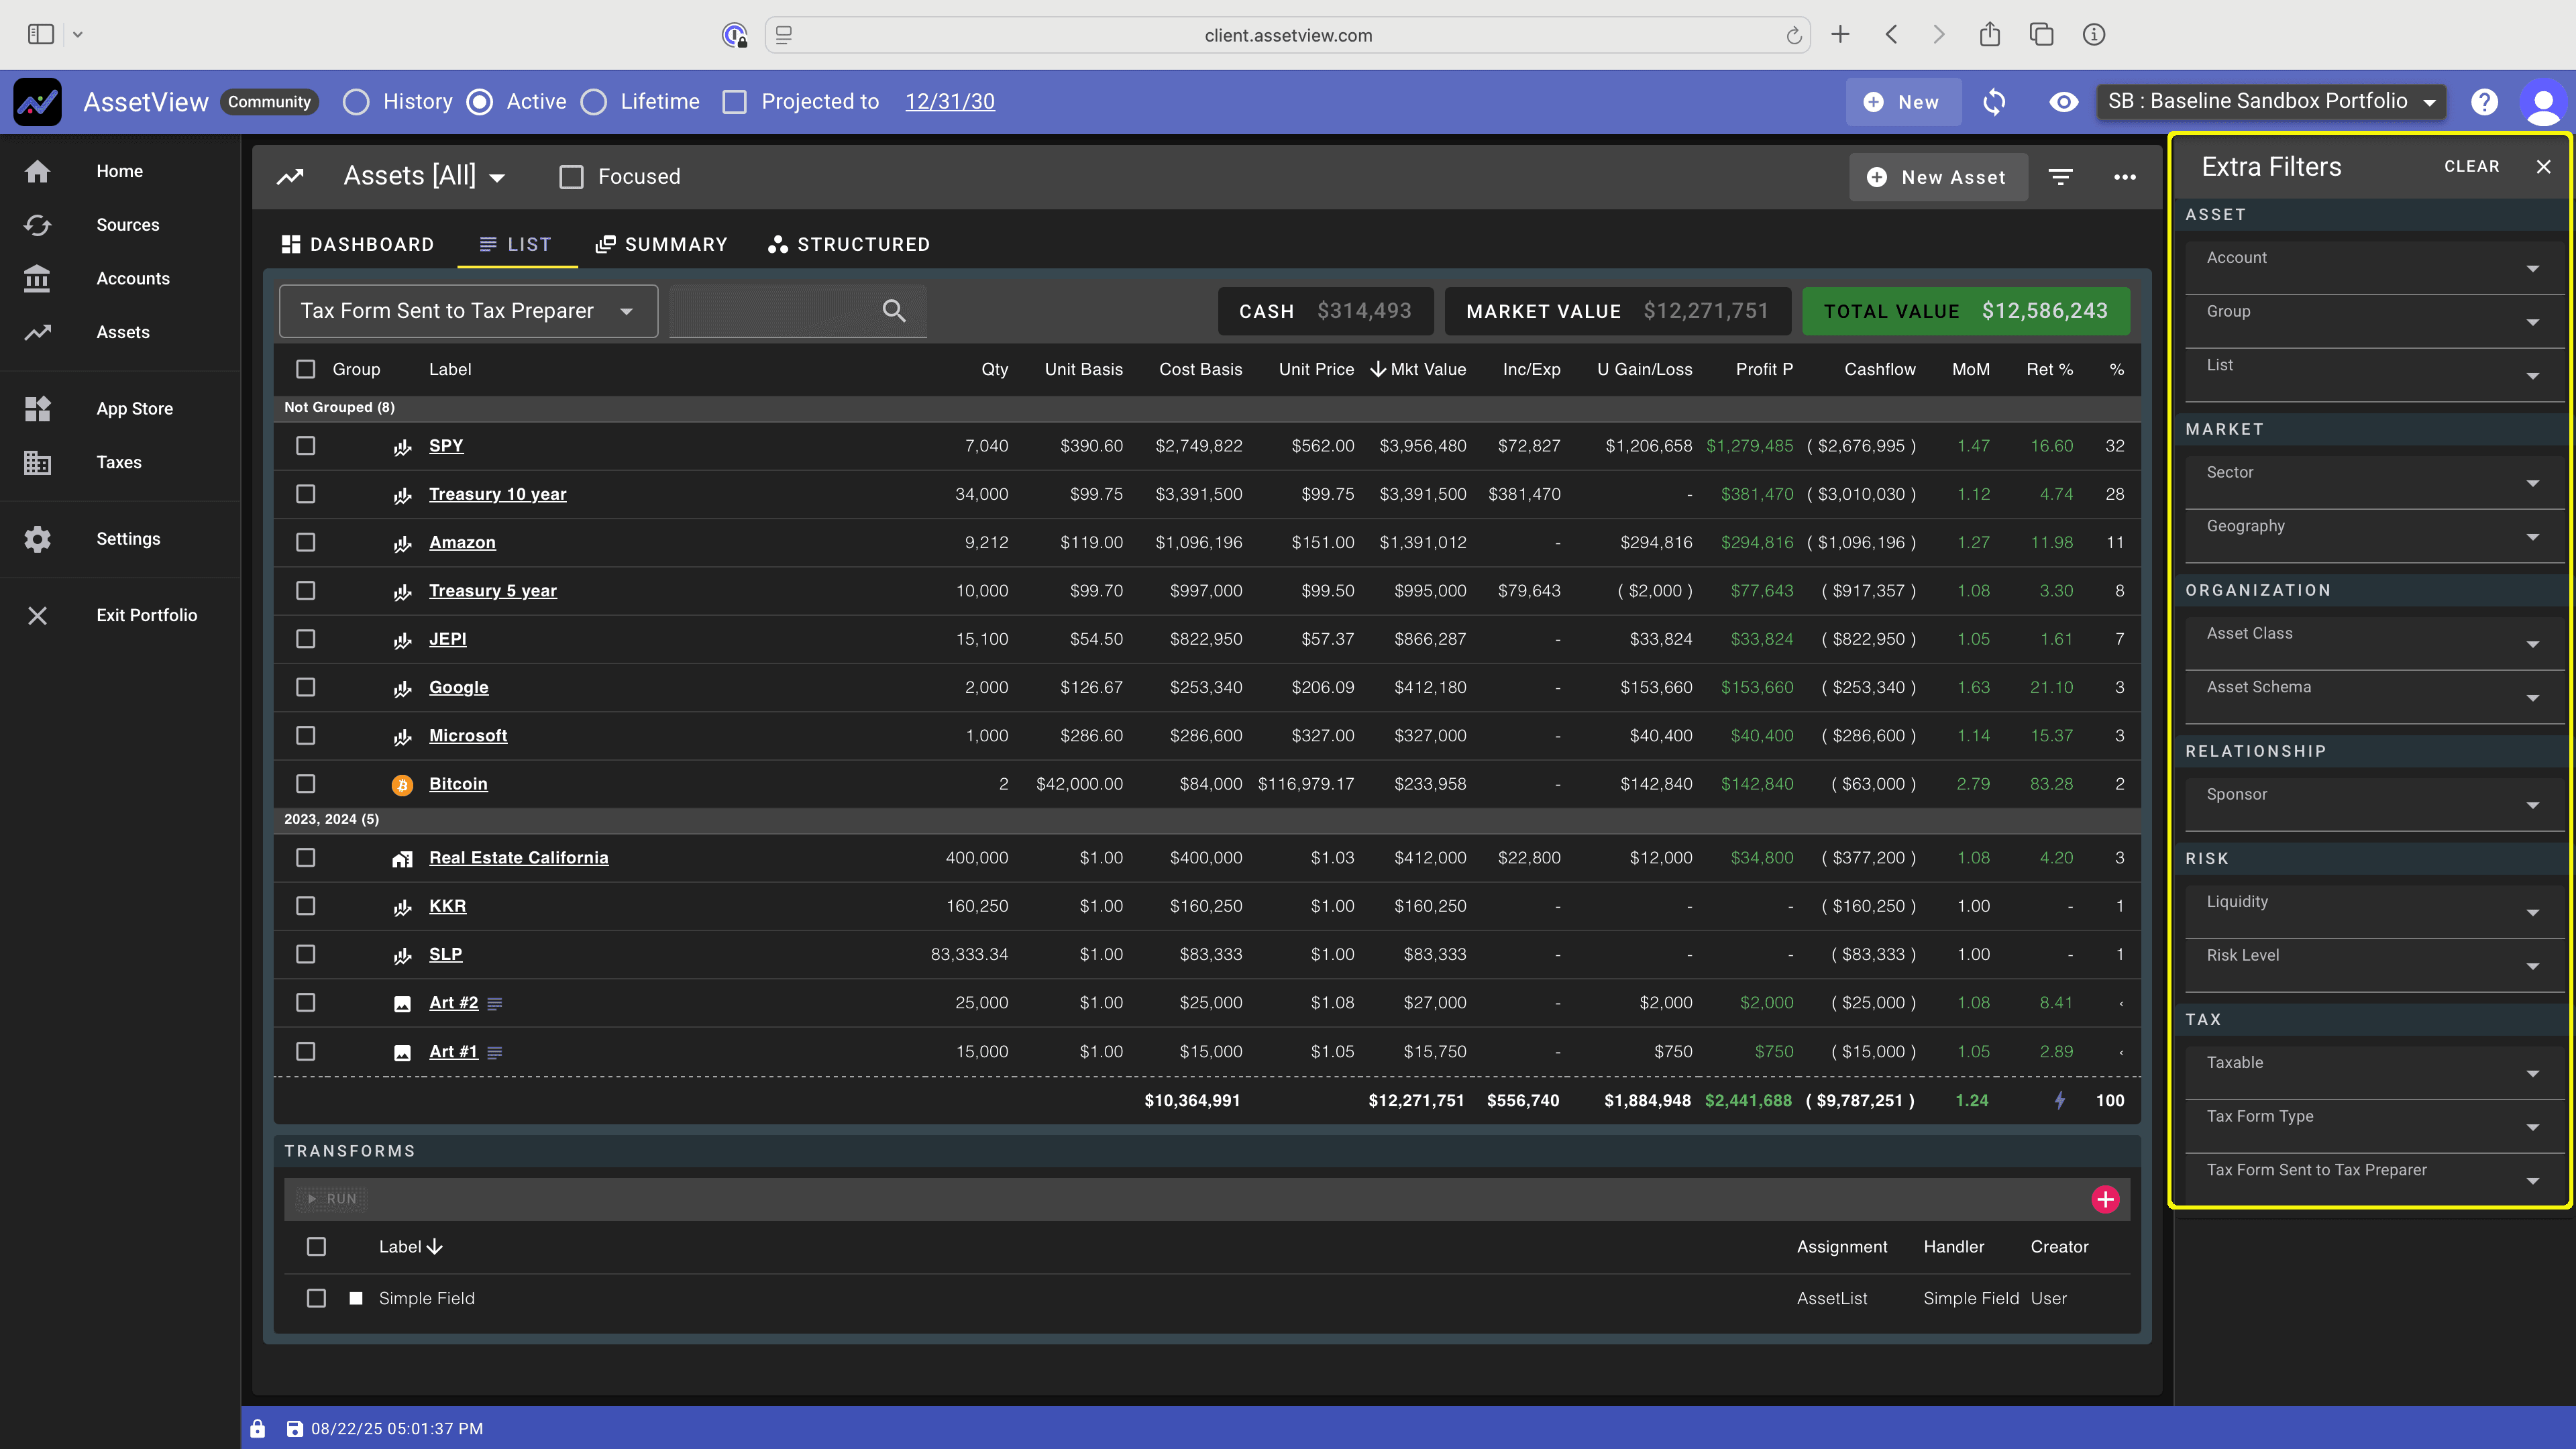Switch to the SUMMARY tab
The width and height of the screenshot is (2576, 1449).
pos(661,244)
